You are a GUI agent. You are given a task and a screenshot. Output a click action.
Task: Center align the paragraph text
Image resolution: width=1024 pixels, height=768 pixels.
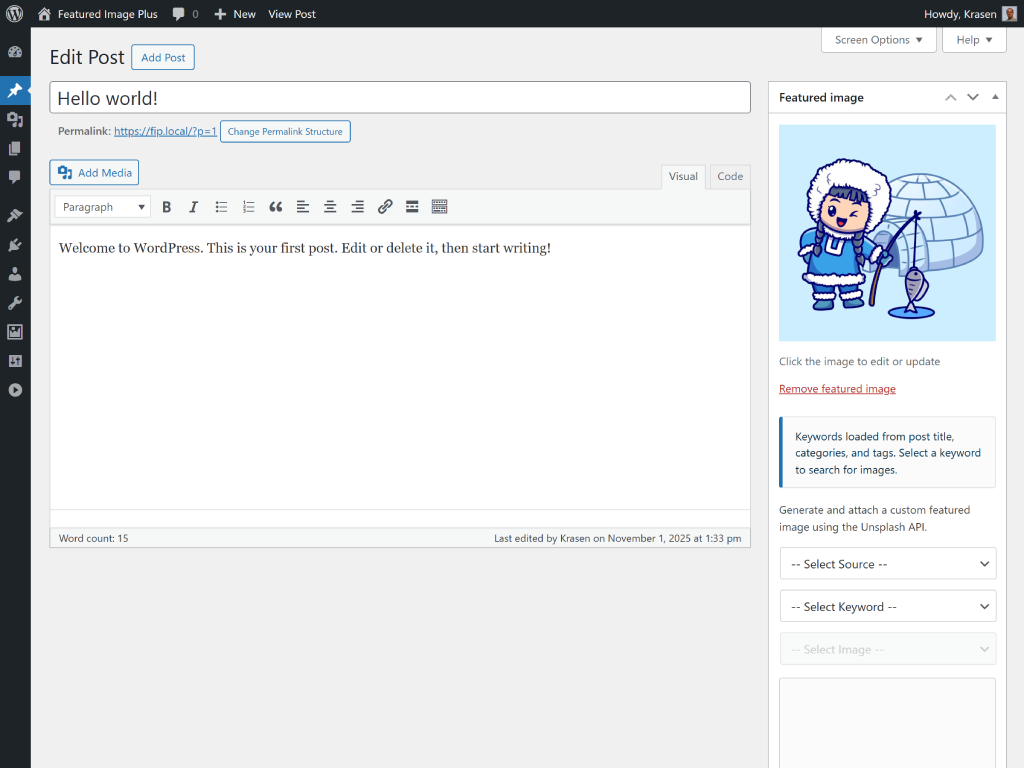(x=330, y=207)
